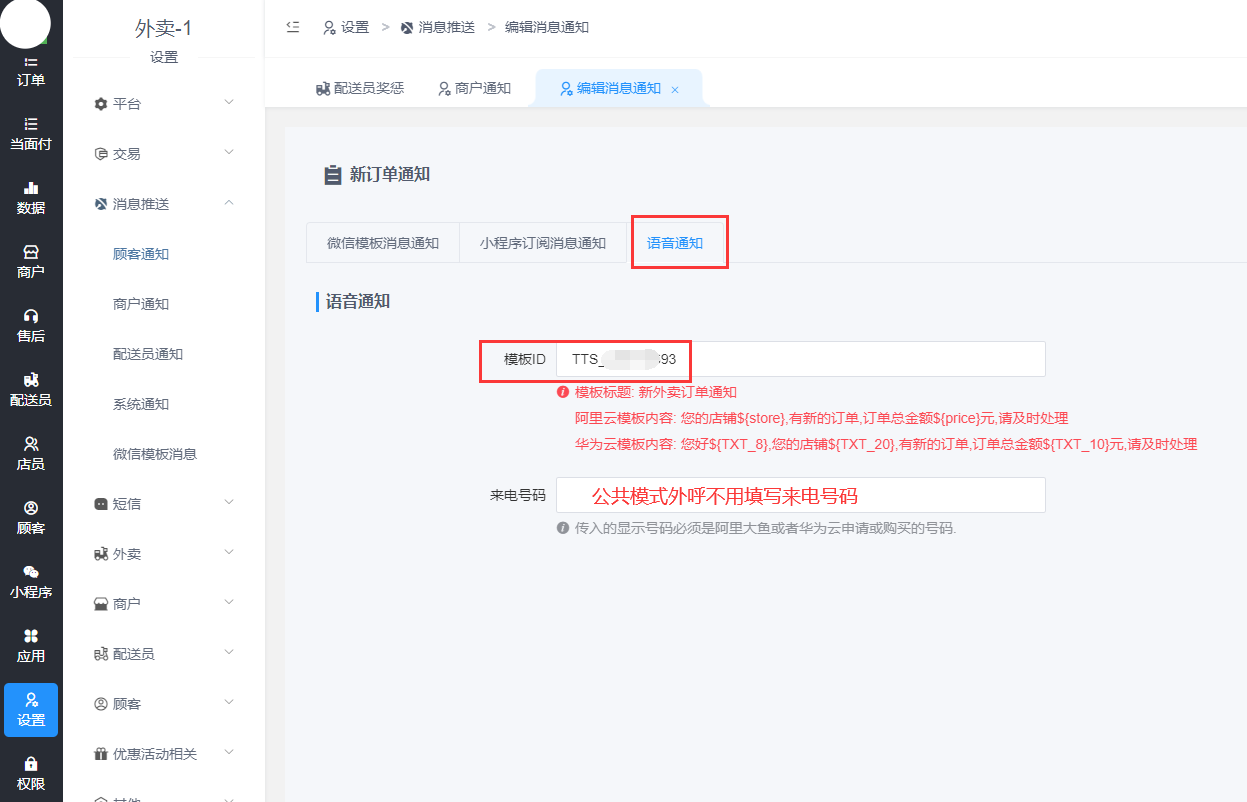The image size is (1247, 802).
Task: Expand the 平台 settings menu
Action: (164, 104)
